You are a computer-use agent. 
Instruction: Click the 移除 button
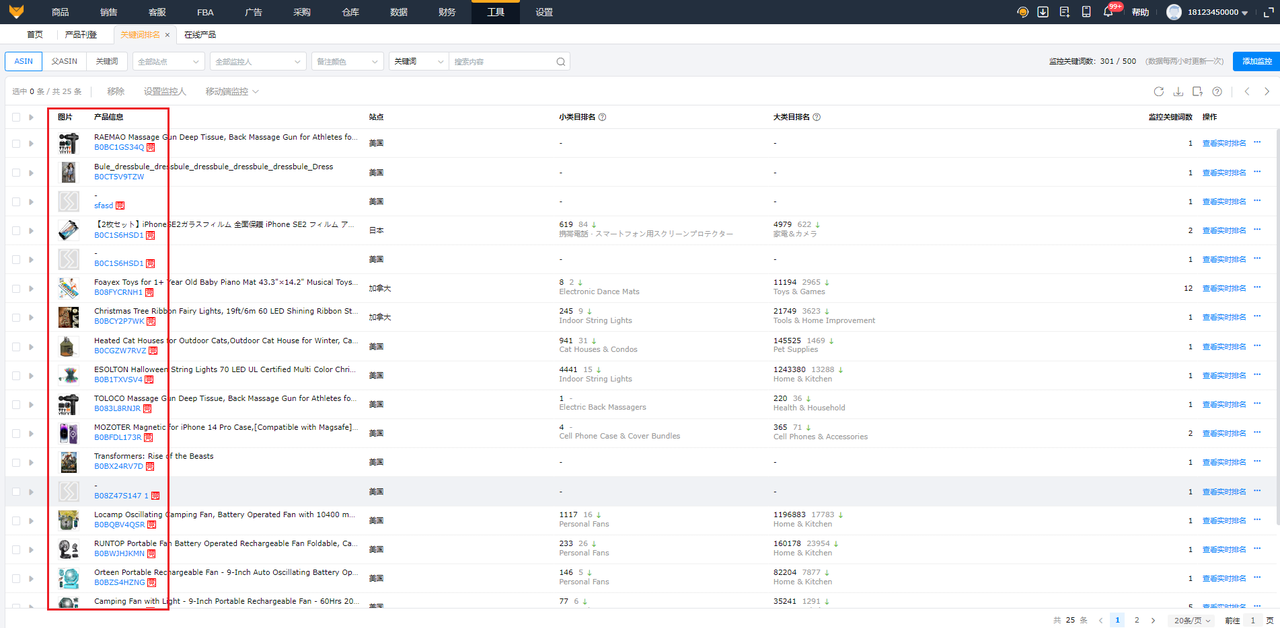116,91
